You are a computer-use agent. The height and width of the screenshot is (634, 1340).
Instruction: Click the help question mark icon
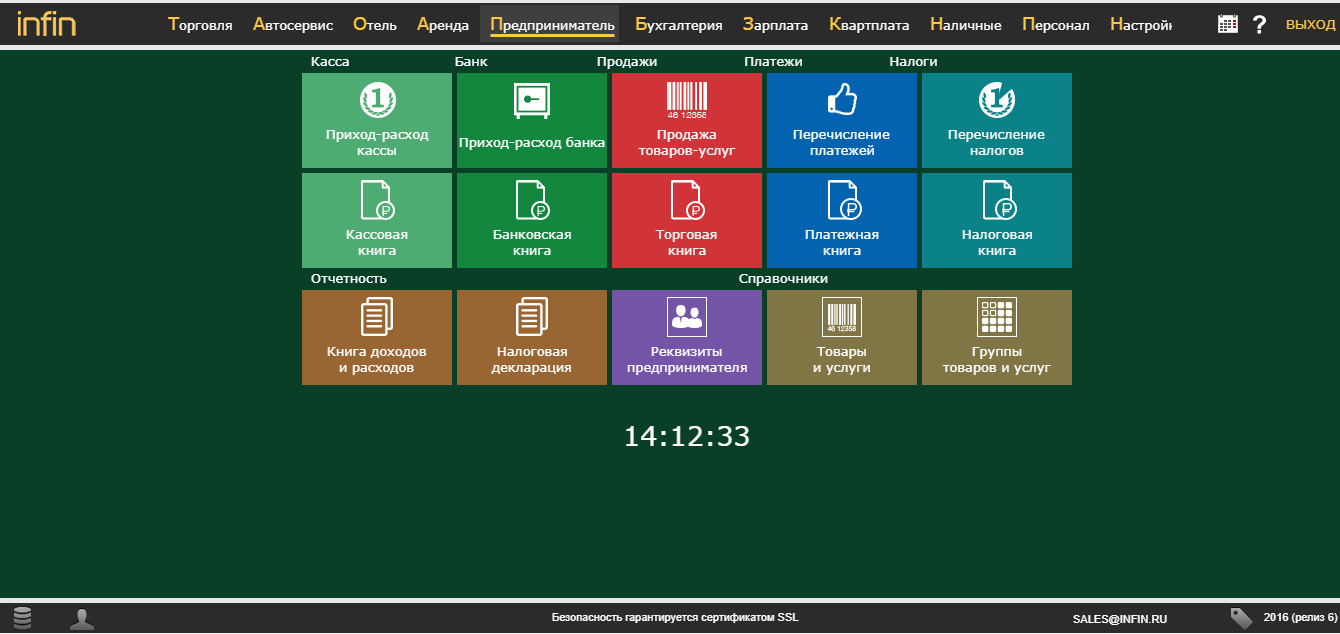(1259, 24)
